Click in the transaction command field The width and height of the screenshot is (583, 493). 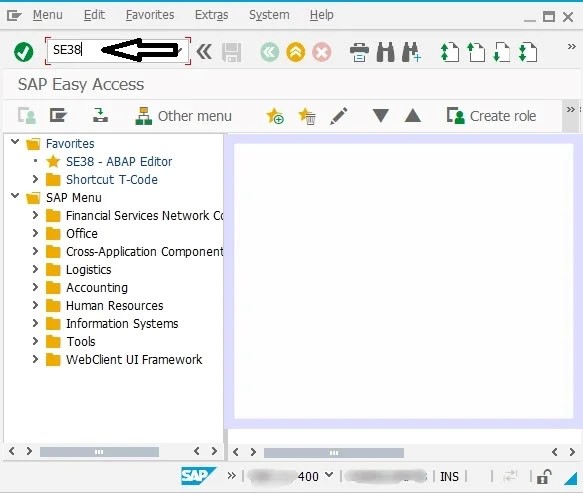pyautogui.click(x=117, y=50)
